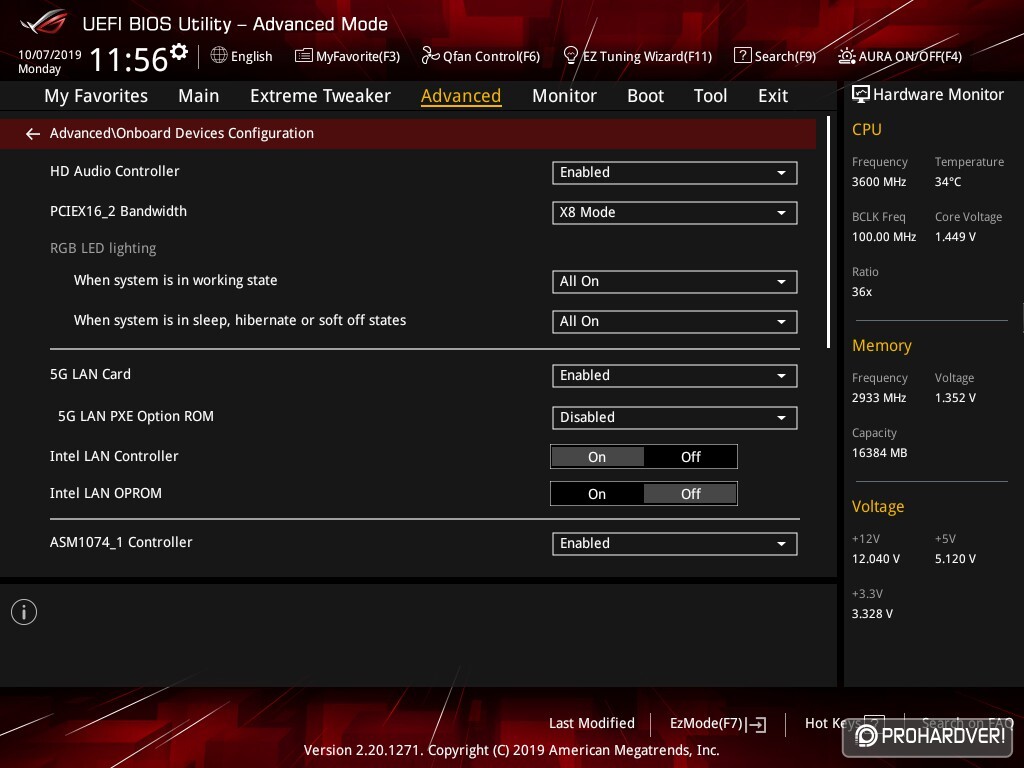Click the settings list scrollbar
Viewport: 1024px width, 768px height.
pyautogui.click(x=828, y=232)
